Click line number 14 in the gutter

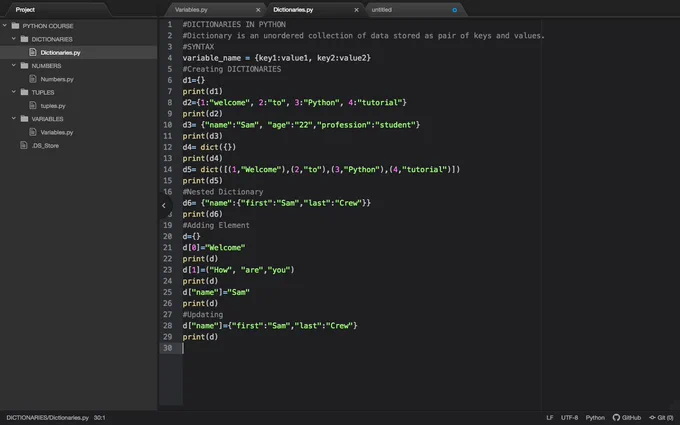pos(167,170)
